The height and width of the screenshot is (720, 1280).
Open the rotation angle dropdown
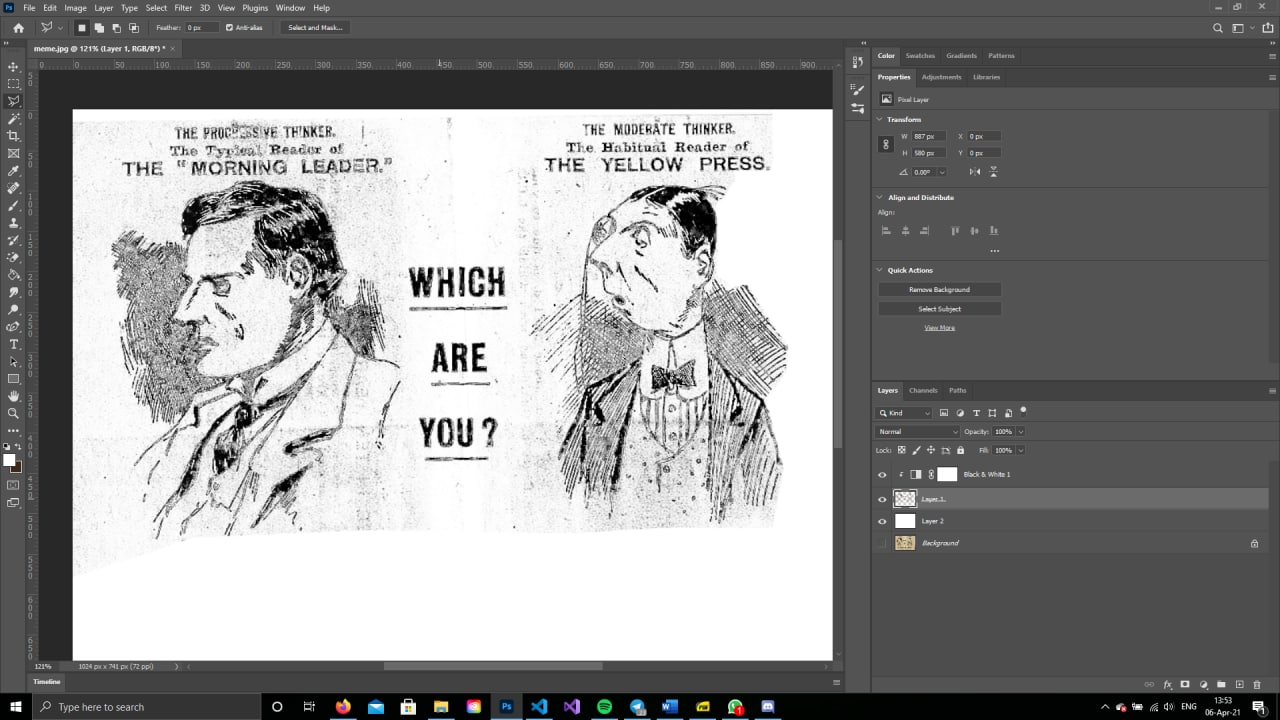[x=942, y=172]
